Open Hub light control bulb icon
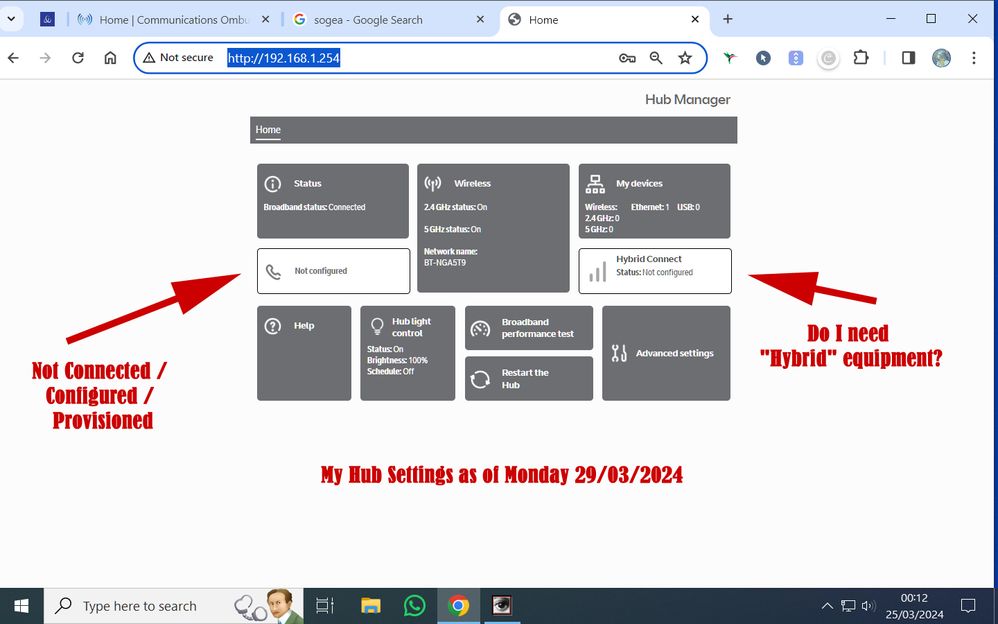The height and width of the screenshot is (624, 998). tap(377, 326)
